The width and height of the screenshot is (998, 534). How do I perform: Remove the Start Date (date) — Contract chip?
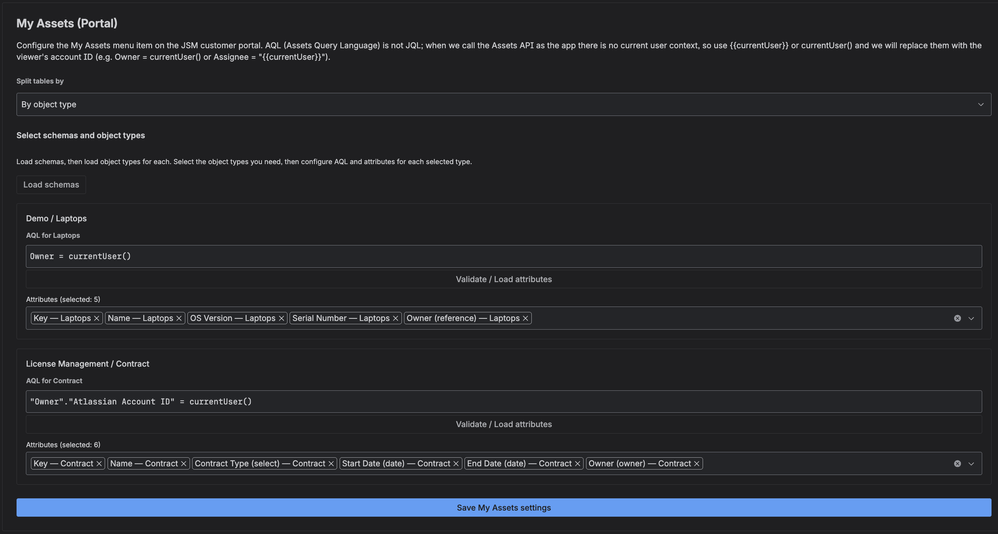[x=456, y=464]
